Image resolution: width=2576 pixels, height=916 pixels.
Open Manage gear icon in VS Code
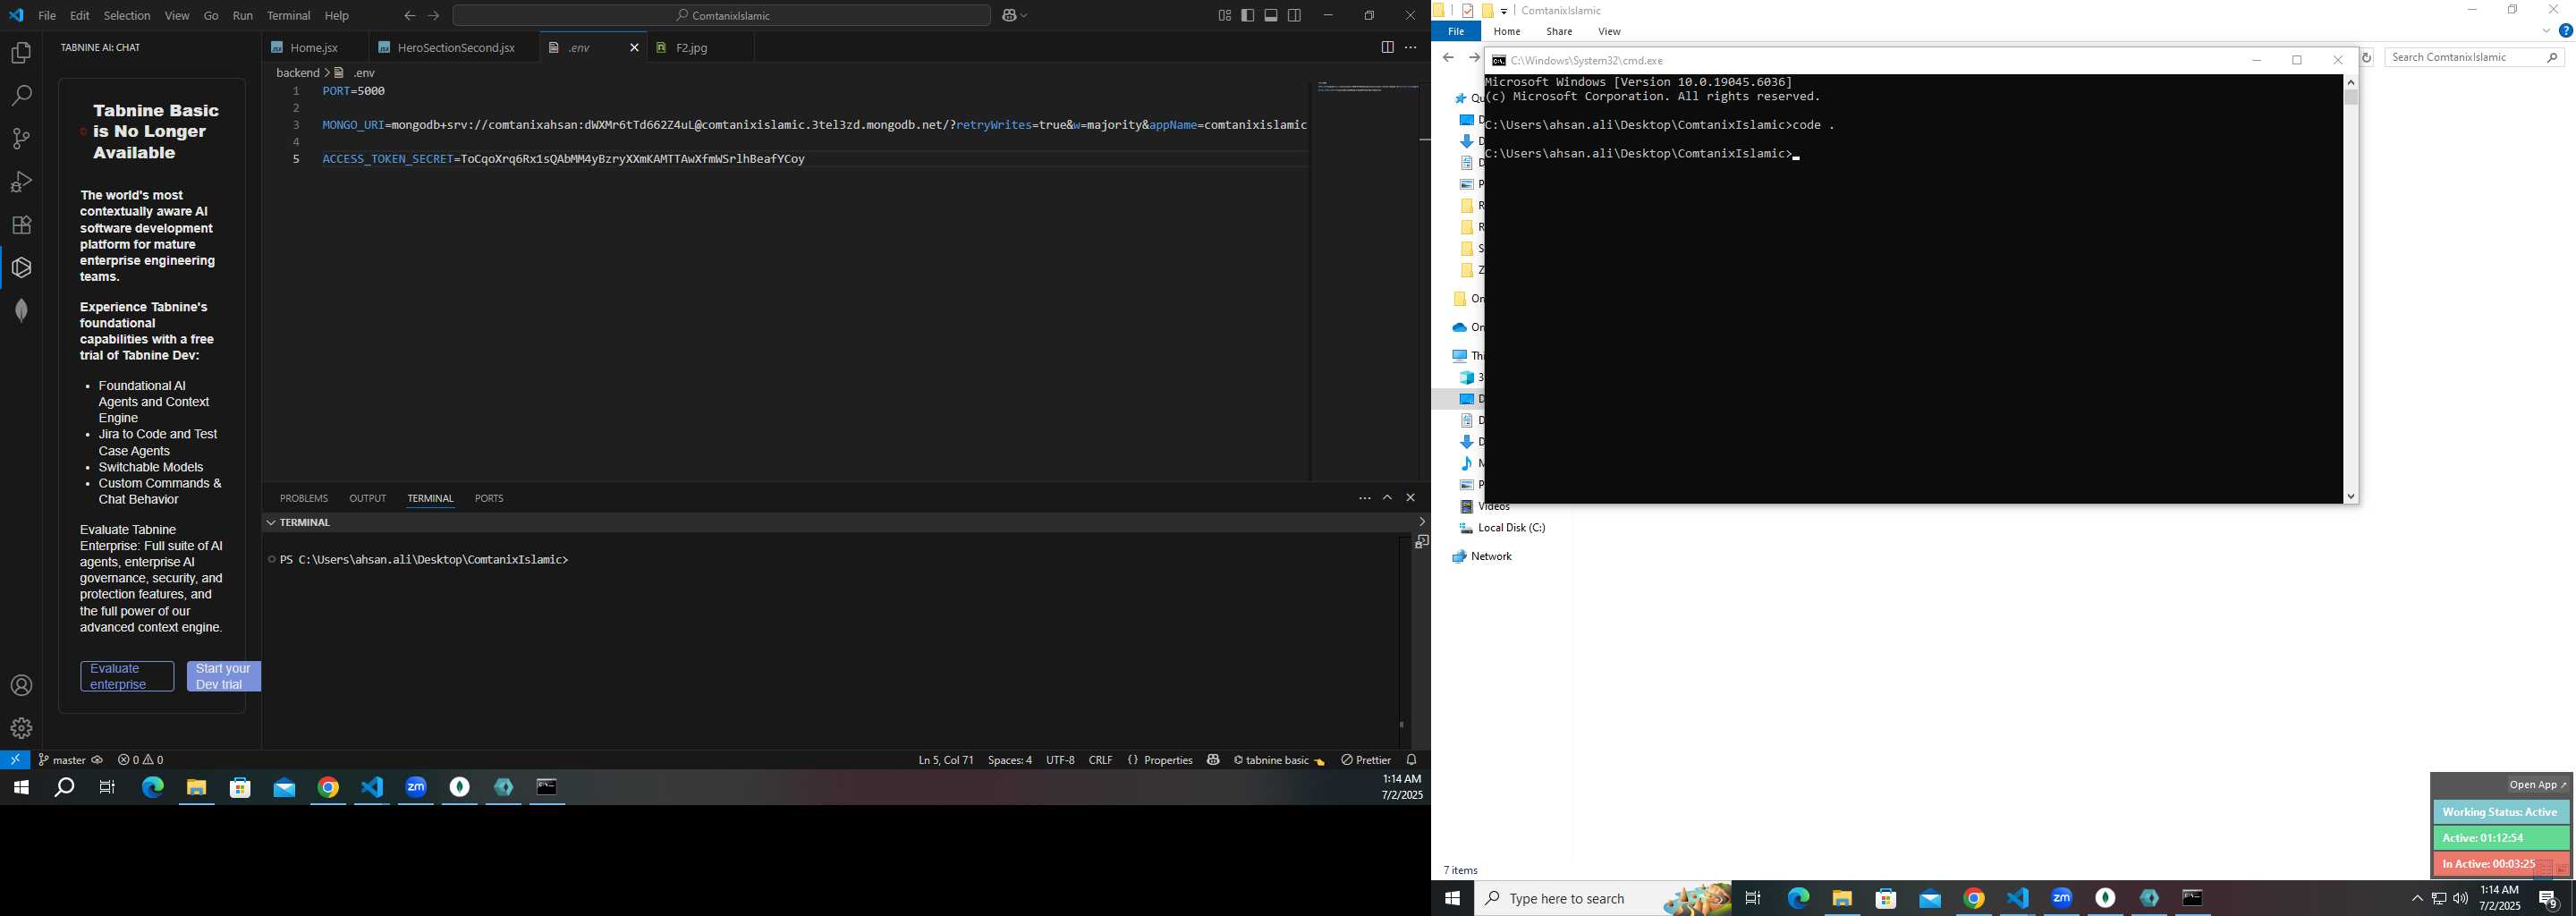21,729
